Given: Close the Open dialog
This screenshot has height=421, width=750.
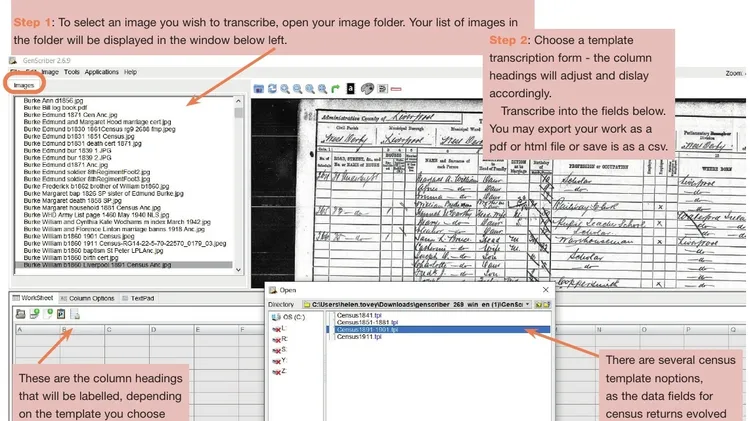Looking at the screenshot, I should (x=546, y=290).
